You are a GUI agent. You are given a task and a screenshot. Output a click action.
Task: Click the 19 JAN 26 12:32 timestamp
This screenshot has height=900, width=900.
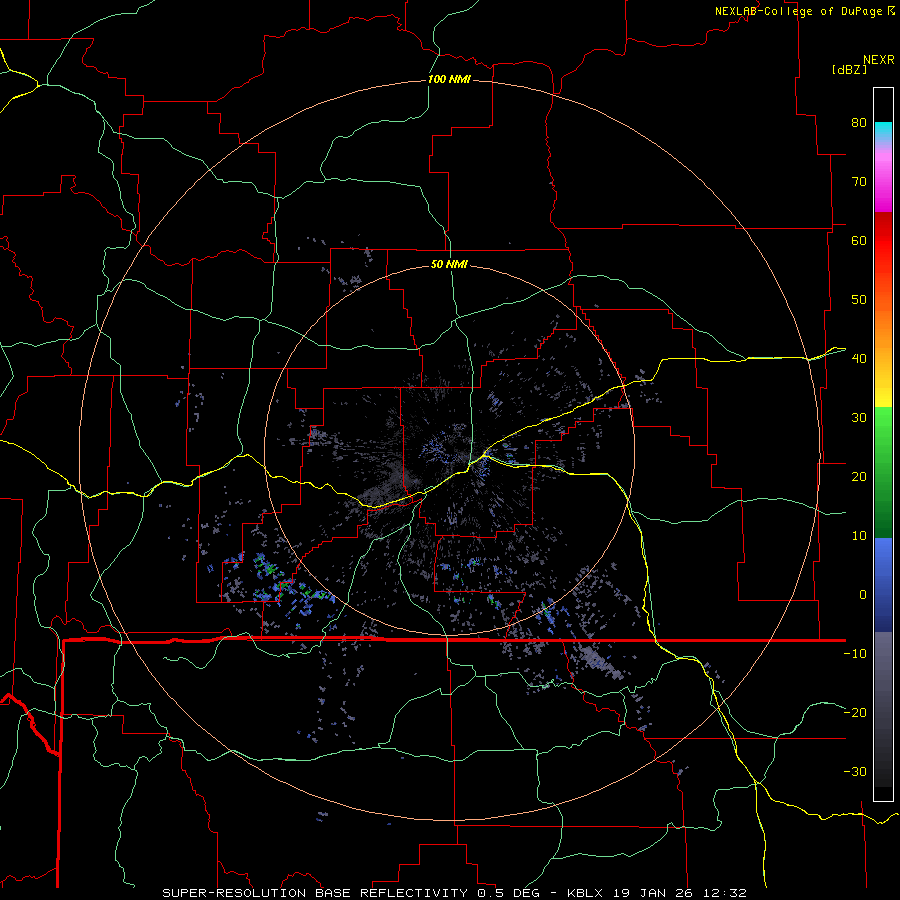click(680, 893)
